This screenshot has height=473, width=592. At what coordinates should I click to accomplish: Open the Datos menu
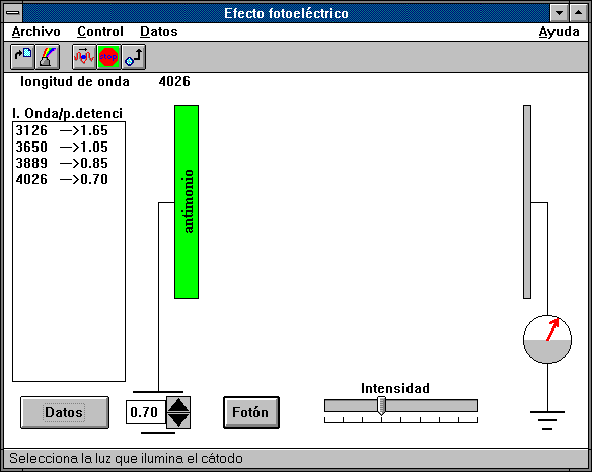coord(159,32)
